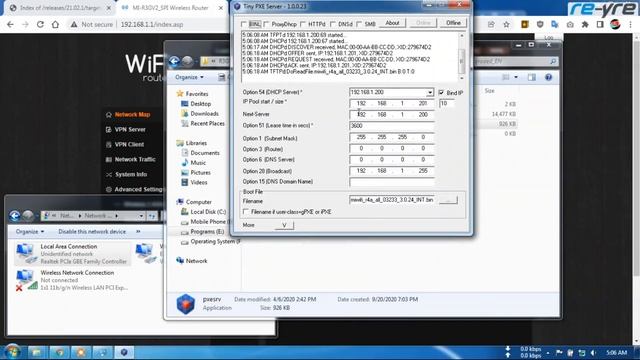Click Chrome's home icon
The height and width of the screenshot is (360, 640).
[55, 24]
